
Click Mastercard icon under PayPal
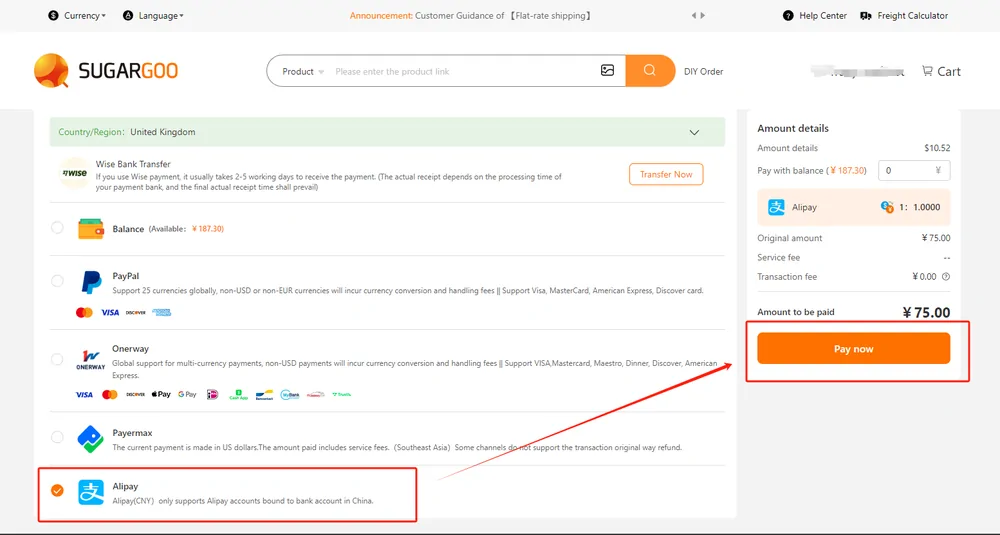coord(84,312)
